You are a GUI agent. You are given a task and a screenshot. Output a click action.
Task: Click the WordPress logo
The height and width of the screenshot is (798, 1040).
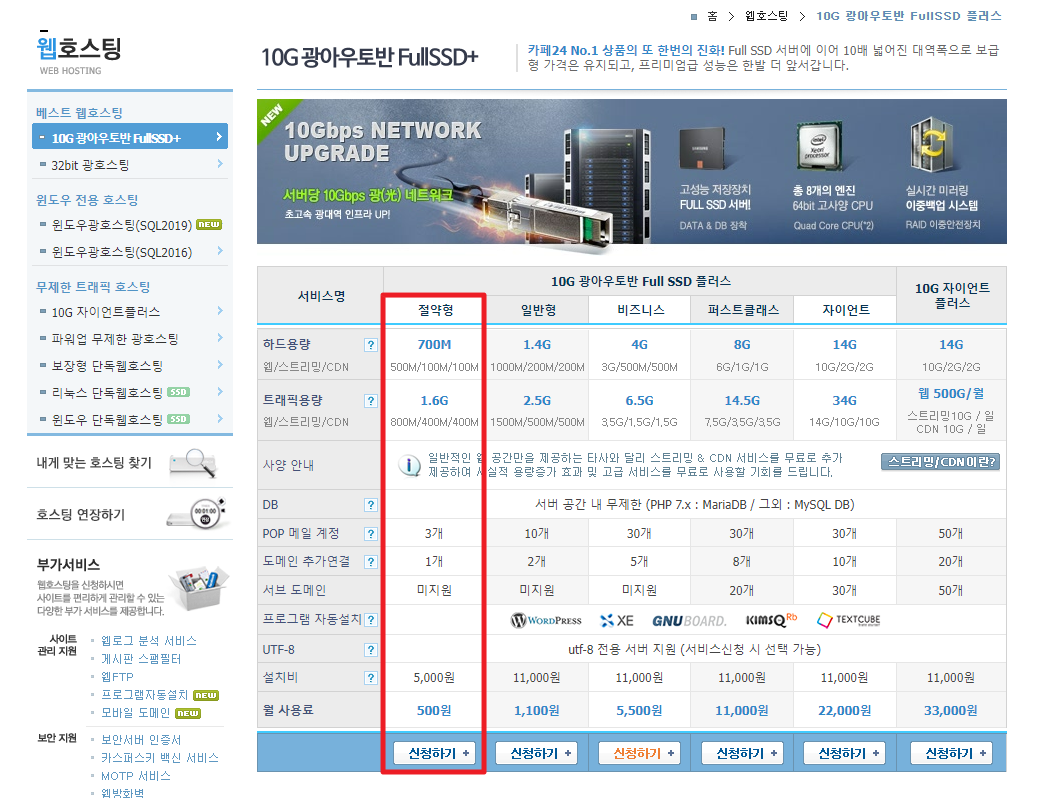(546, 620)
